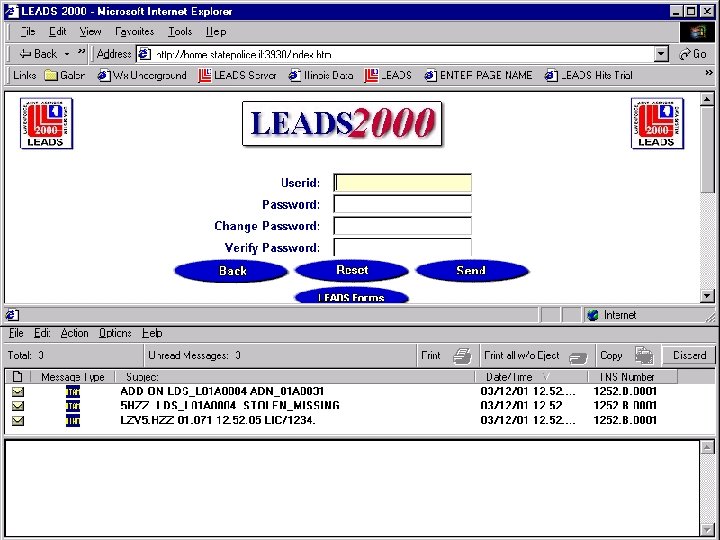Image resolution: width=720 pixels, height=540 pixels.
Task: Click the Internet zone globe icon
Action: pyautogui.click(x=593, y=315)
